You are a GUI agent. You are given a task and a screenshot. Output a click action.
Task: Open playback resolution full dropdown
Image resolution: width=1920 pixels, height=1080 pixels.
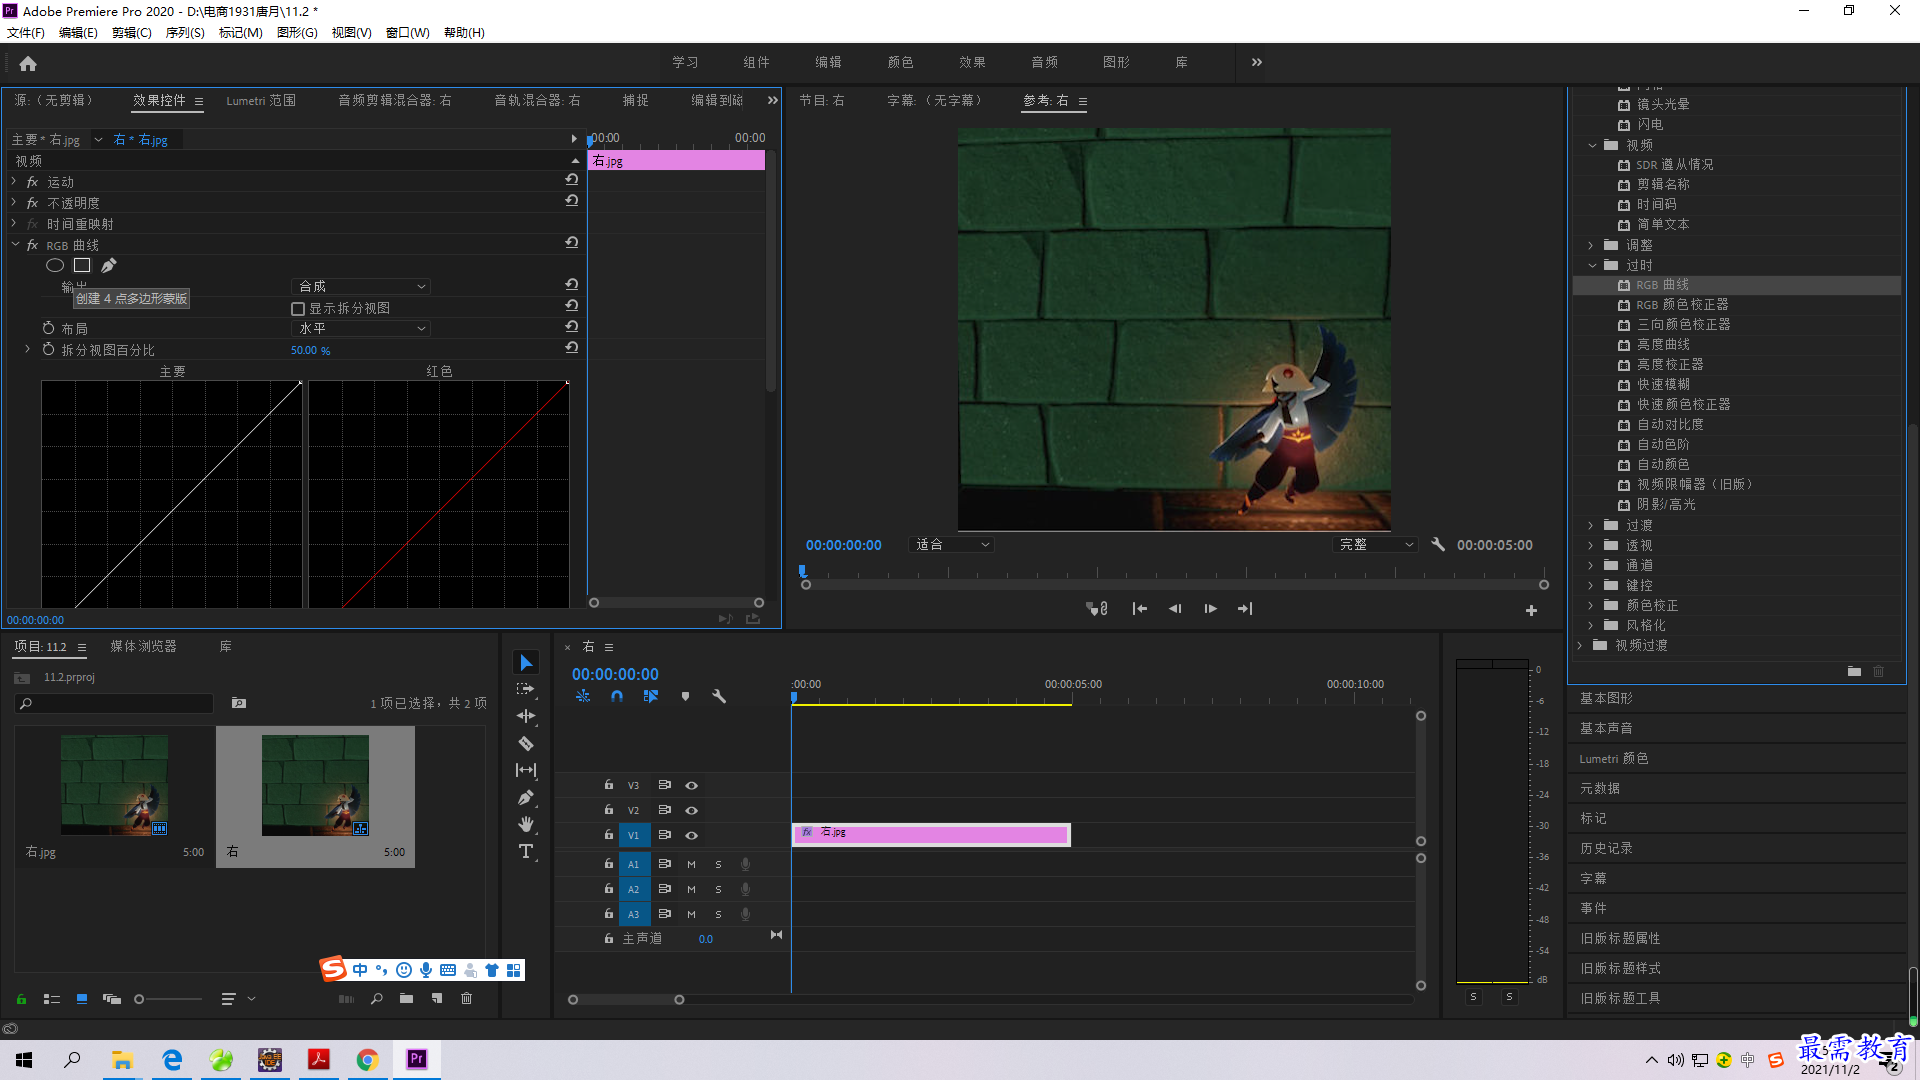click(1376, 545)
